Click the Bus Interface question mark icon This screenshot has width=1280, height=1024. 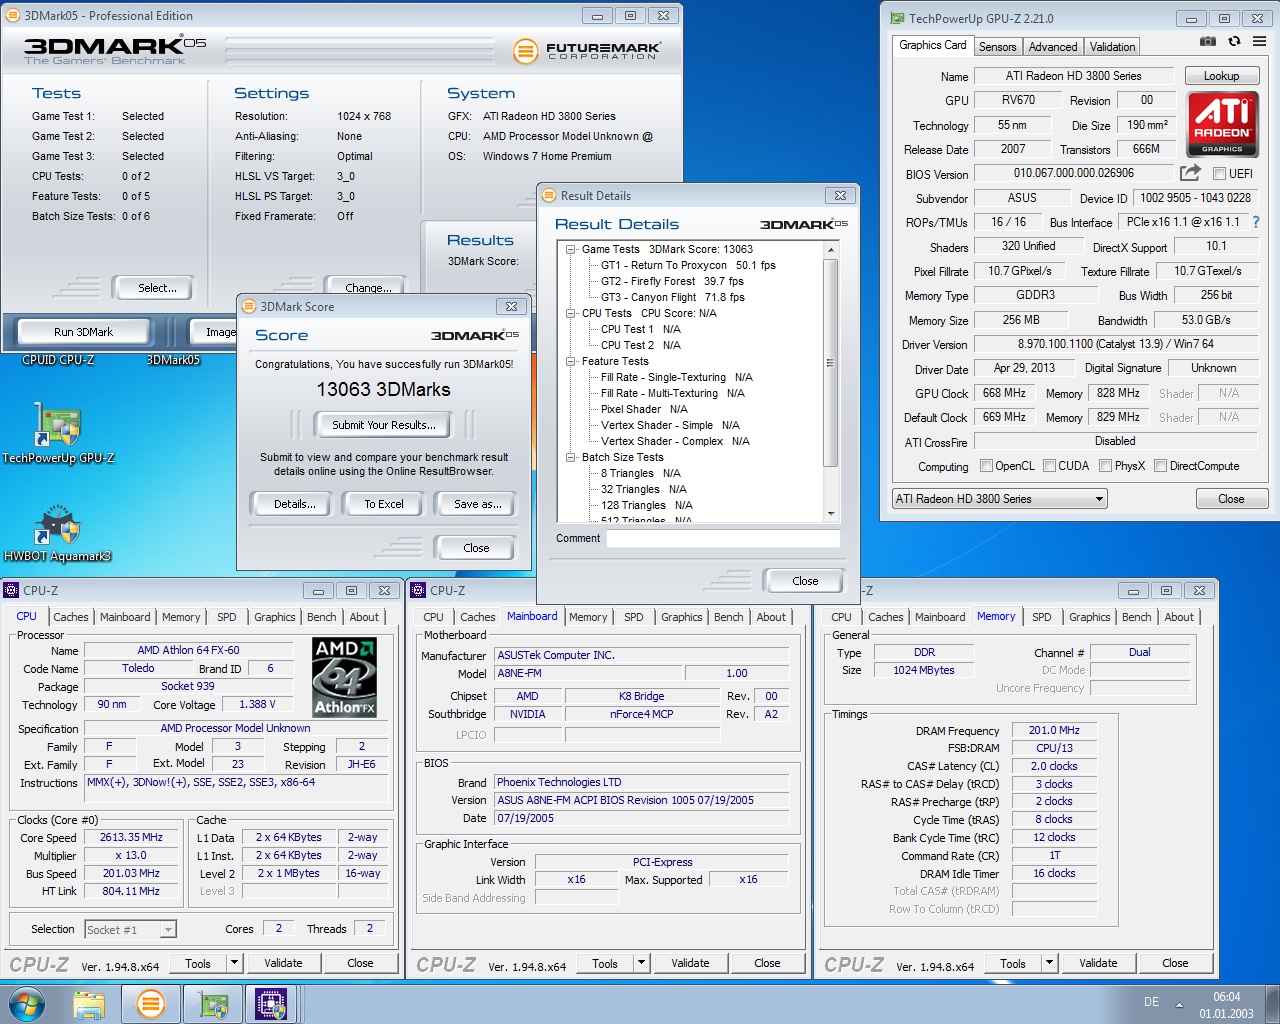tap(1256, 222)
